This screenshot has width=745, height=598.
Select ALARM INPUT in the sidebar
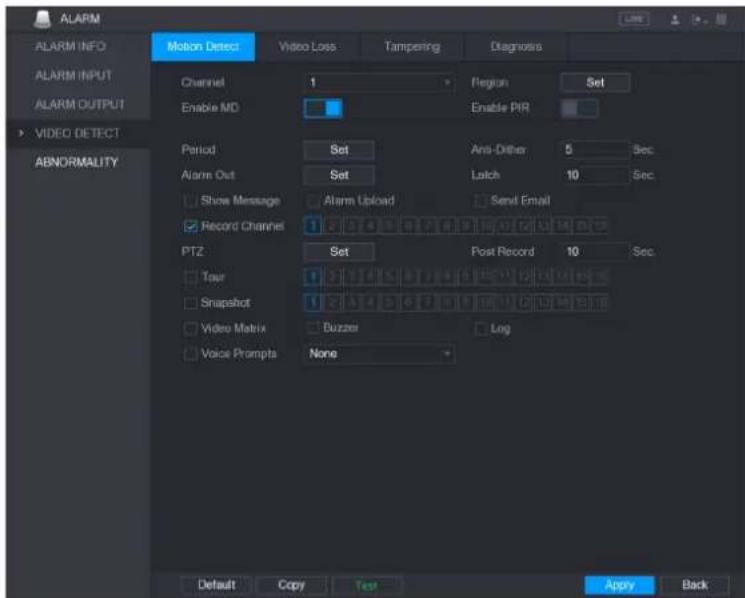click(73, 76)
